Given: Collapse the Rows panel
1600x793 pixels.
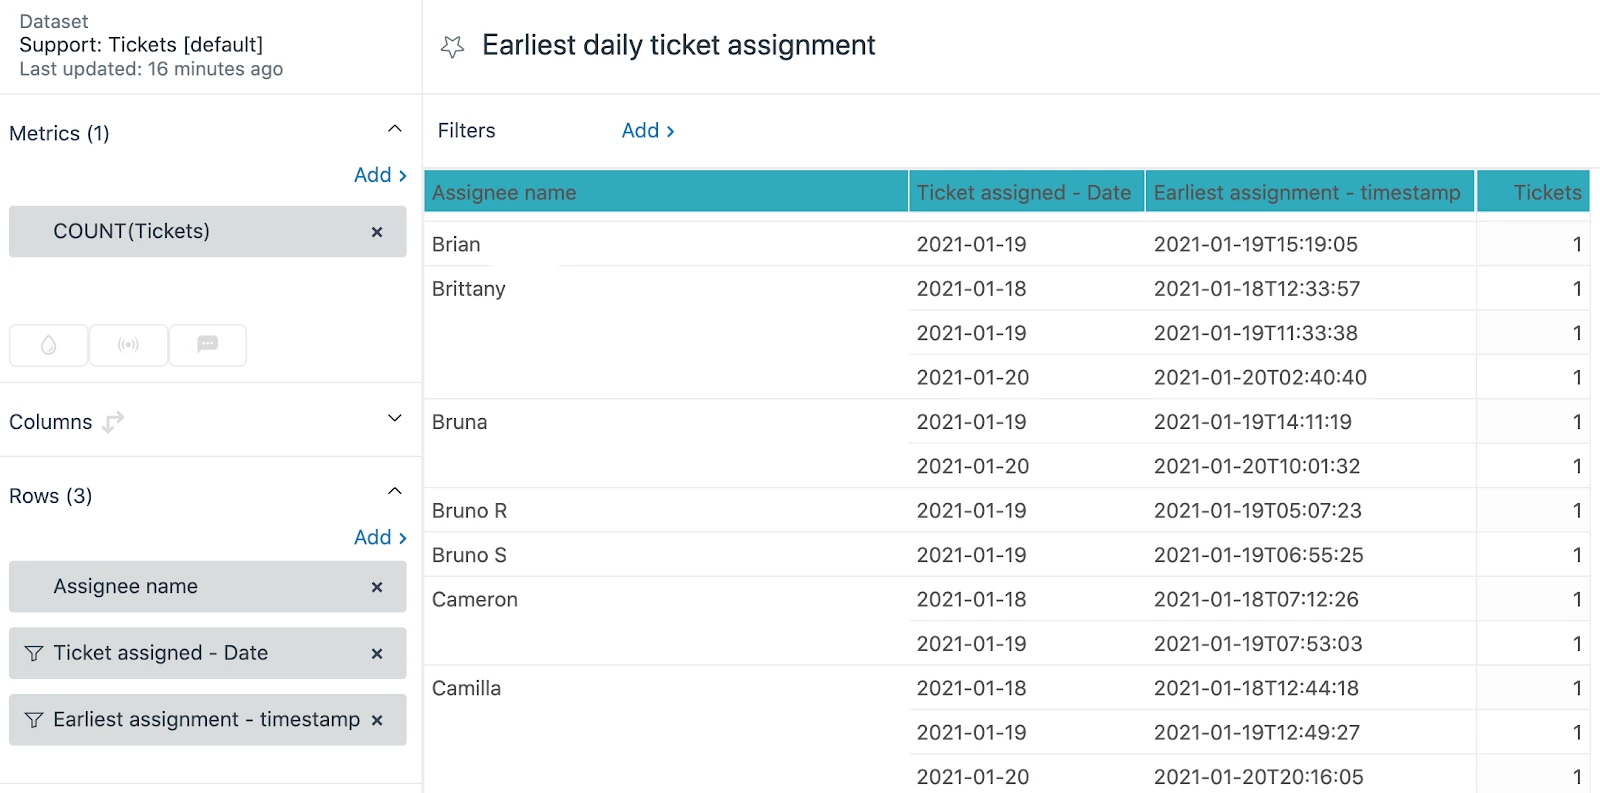Looking at the screenshot, I should coord(395,491).
